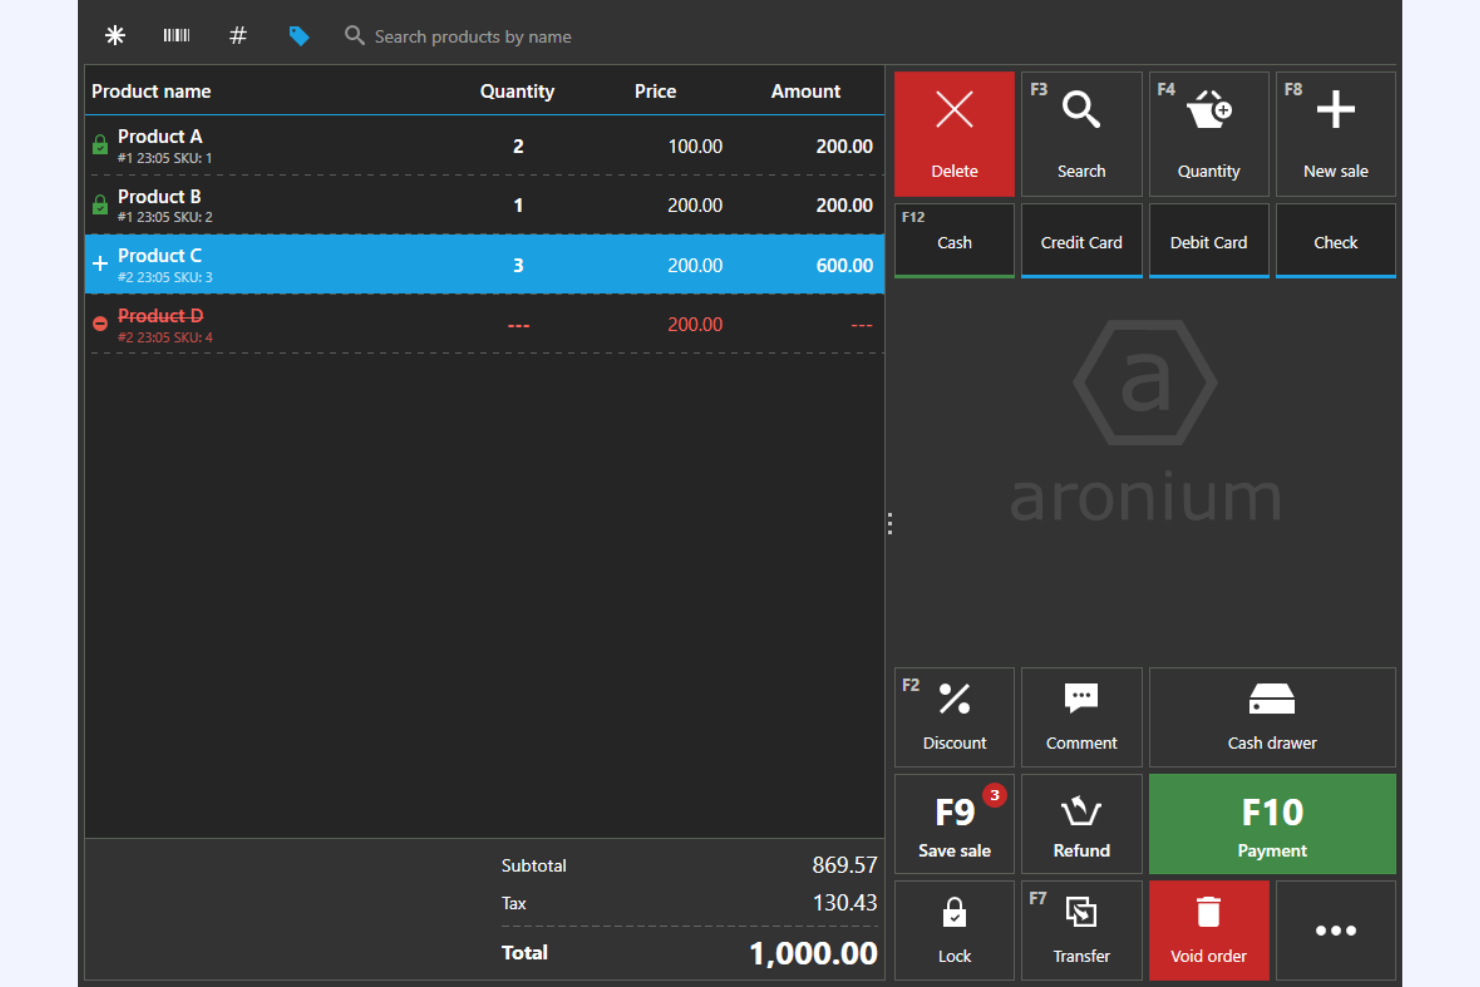Select the hash (SKU entry) icon
The image size is (1480, 987).
coord(237,35)
